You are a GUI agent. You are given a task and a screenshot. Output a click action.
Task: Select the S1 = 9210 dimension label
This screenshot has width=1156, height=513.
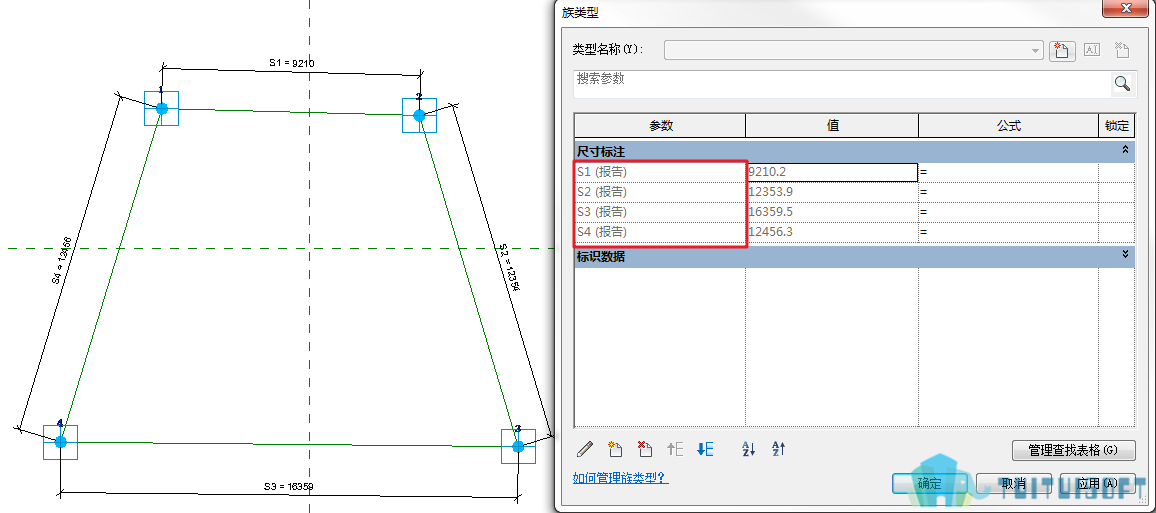(x=292, y=63)
